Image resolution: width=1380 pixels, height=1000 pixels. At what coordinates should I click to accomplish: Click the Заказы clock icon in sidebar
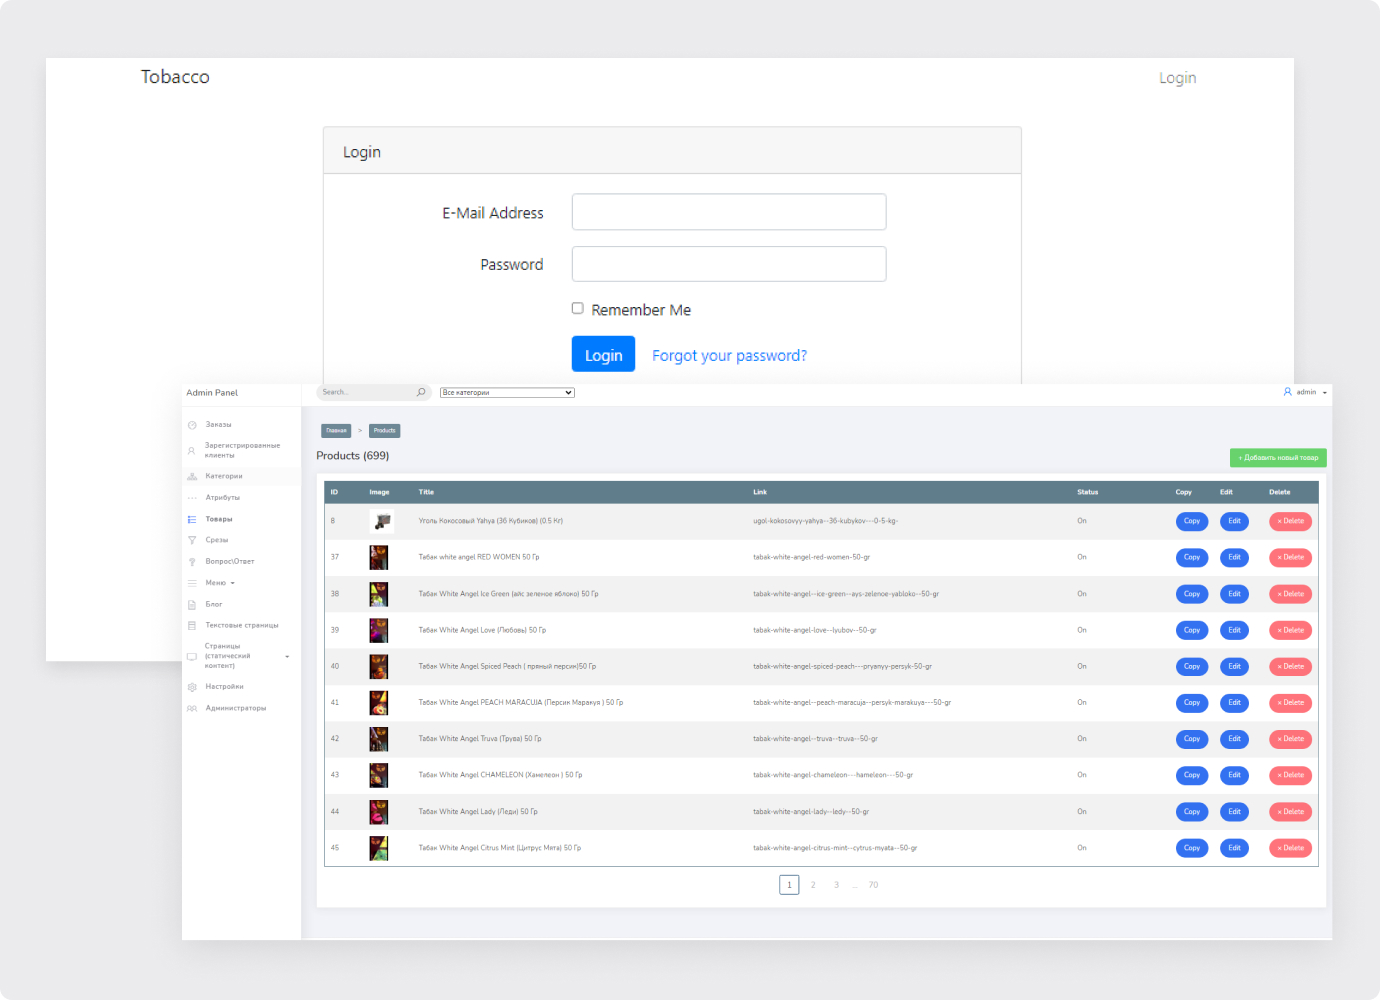click(192, 425)
